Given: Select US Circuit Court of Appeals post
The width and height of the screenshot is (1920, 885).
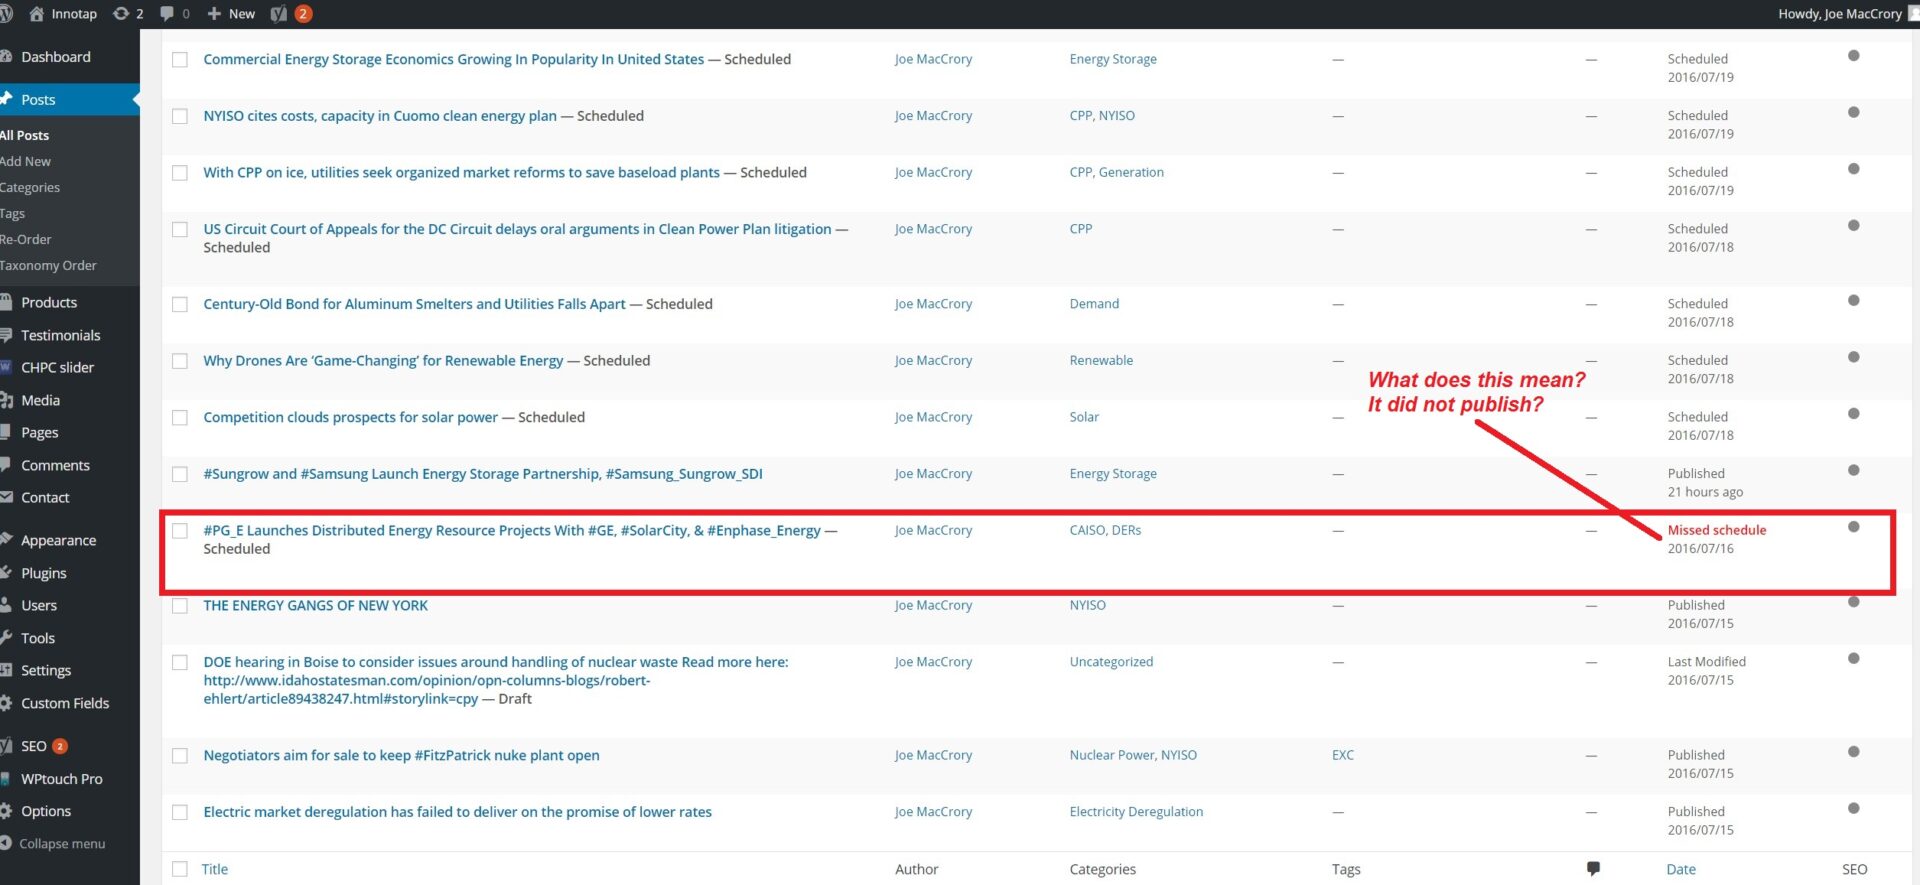Looking at the screenshot, I should point(180,230).
